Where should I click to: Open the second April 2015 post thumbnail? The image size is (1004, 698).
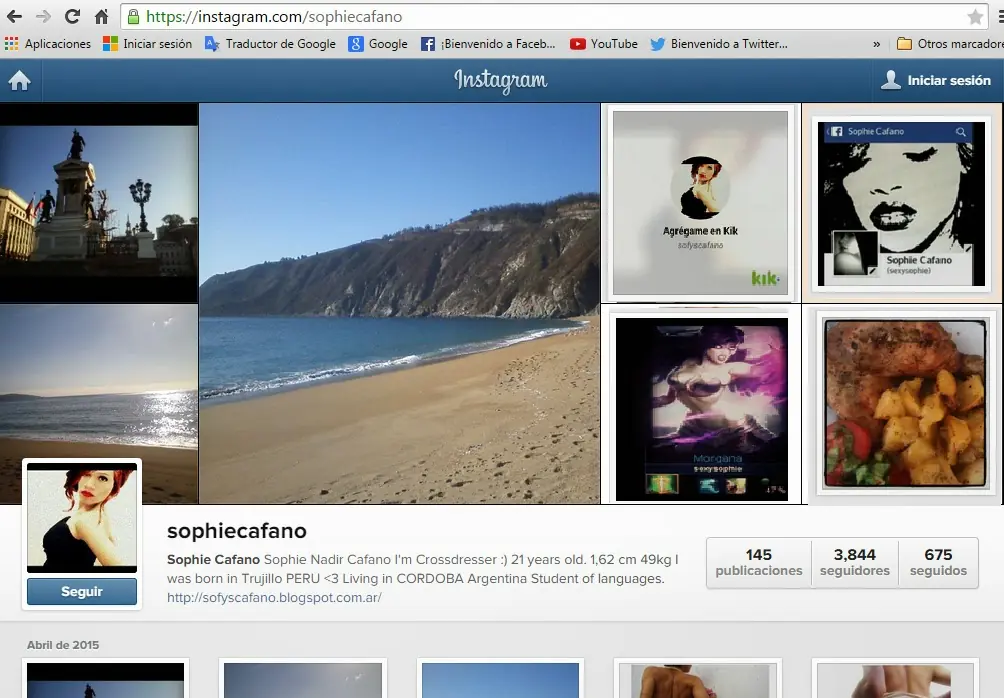click(303, 679)
